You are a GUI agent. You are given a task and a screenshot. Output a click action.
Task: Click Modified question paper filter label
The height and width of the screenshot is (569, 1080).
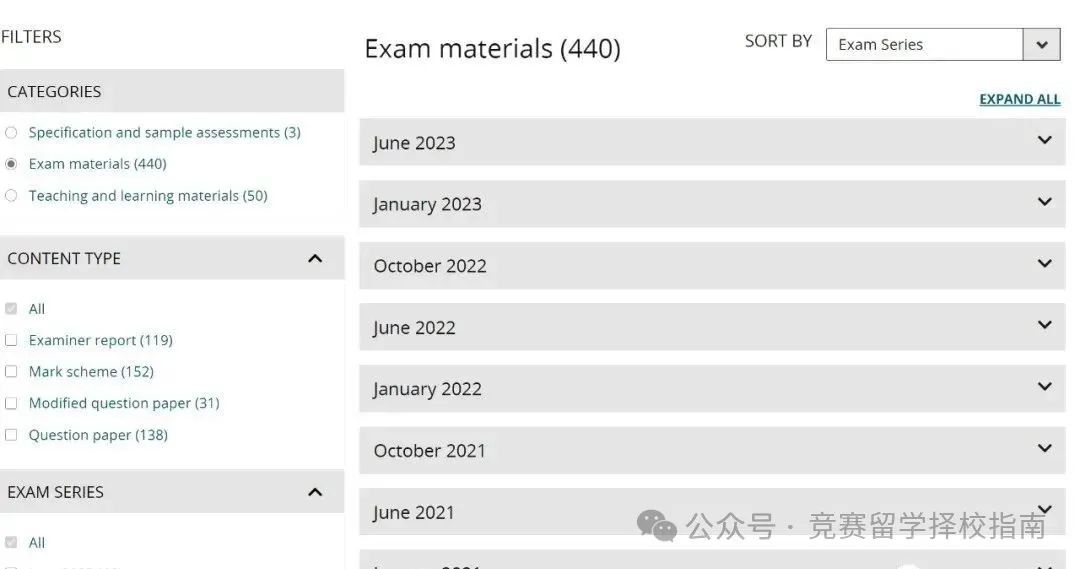[x=124, y=403]
